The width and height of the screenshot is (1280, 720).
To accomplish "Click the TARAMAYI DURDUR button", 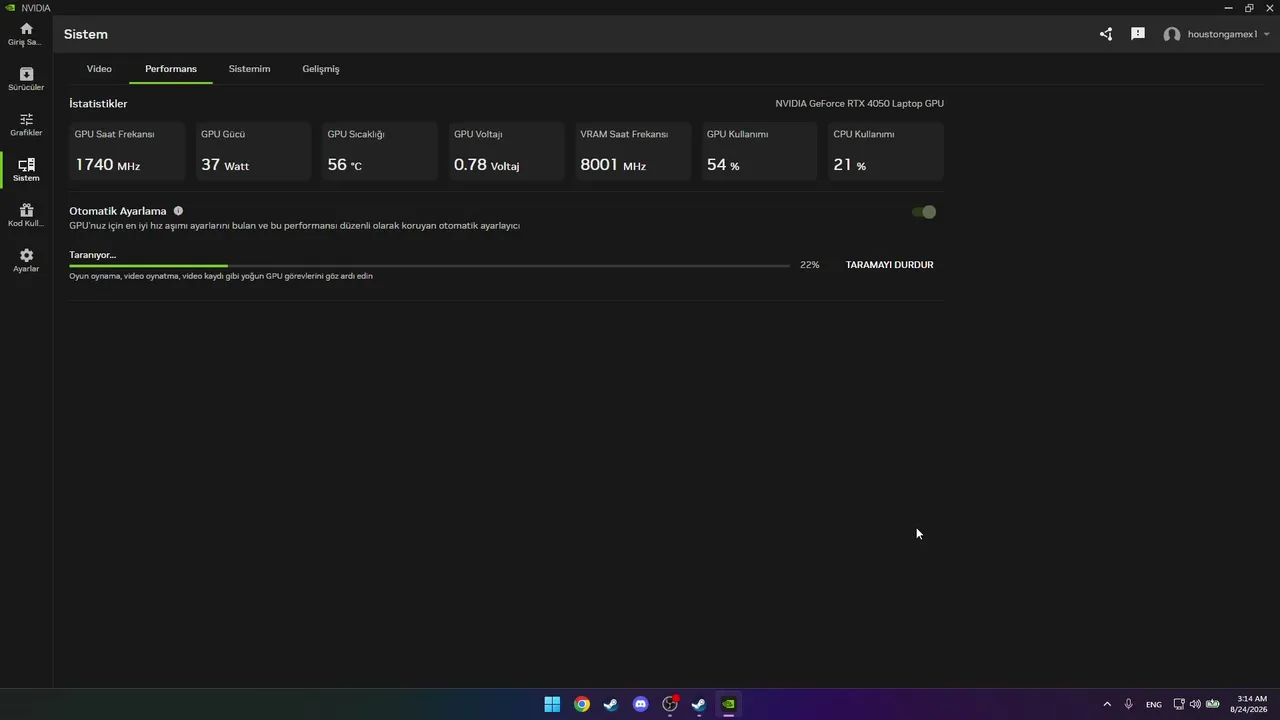I will pos(890,265).
